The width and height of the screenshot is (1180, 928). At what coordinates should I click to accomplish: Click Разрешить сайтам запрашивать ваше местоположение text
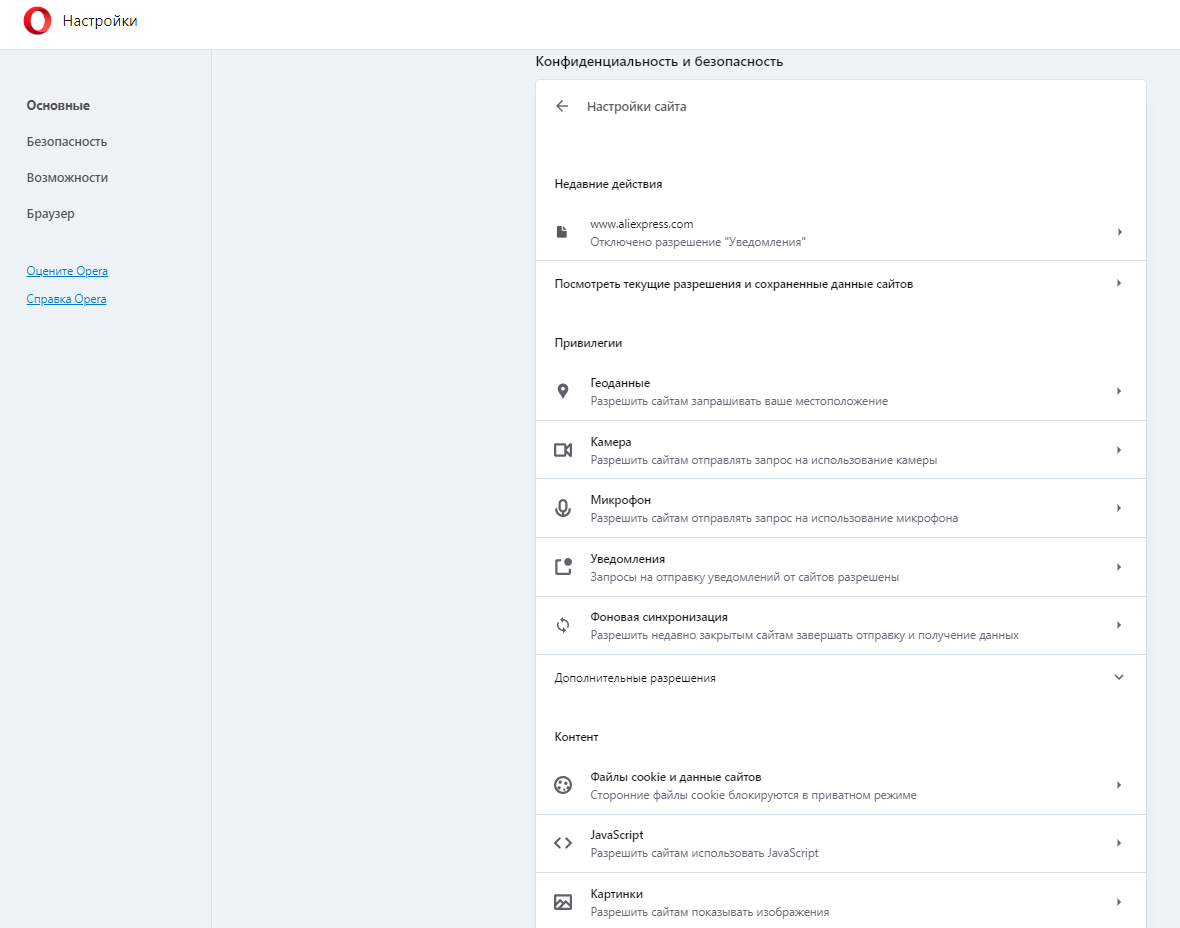(x=739, y=401)
